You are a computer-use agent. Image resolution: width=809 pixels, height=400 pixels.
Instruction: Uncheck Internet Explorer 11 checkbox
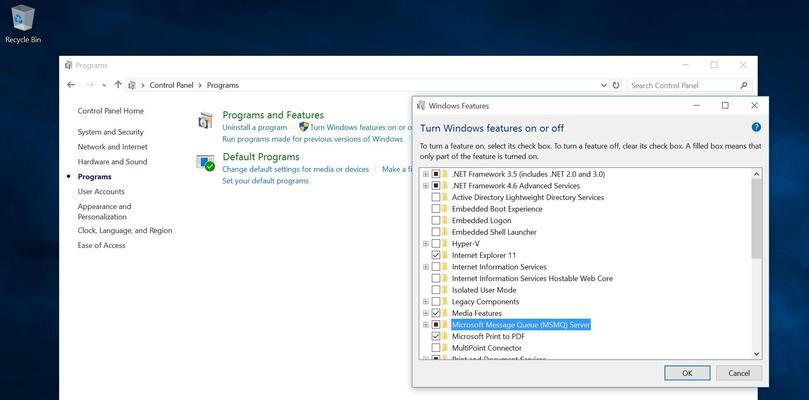coord(436,255)
